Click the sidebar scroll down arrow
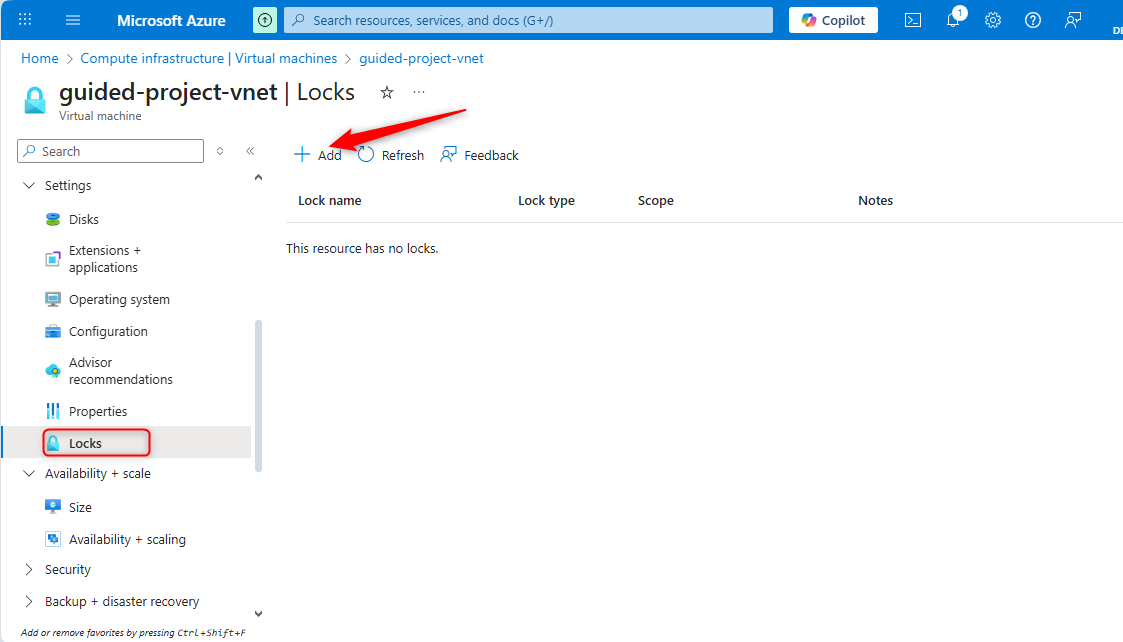This screenshot has height=642, width=1123. (259, 614)
